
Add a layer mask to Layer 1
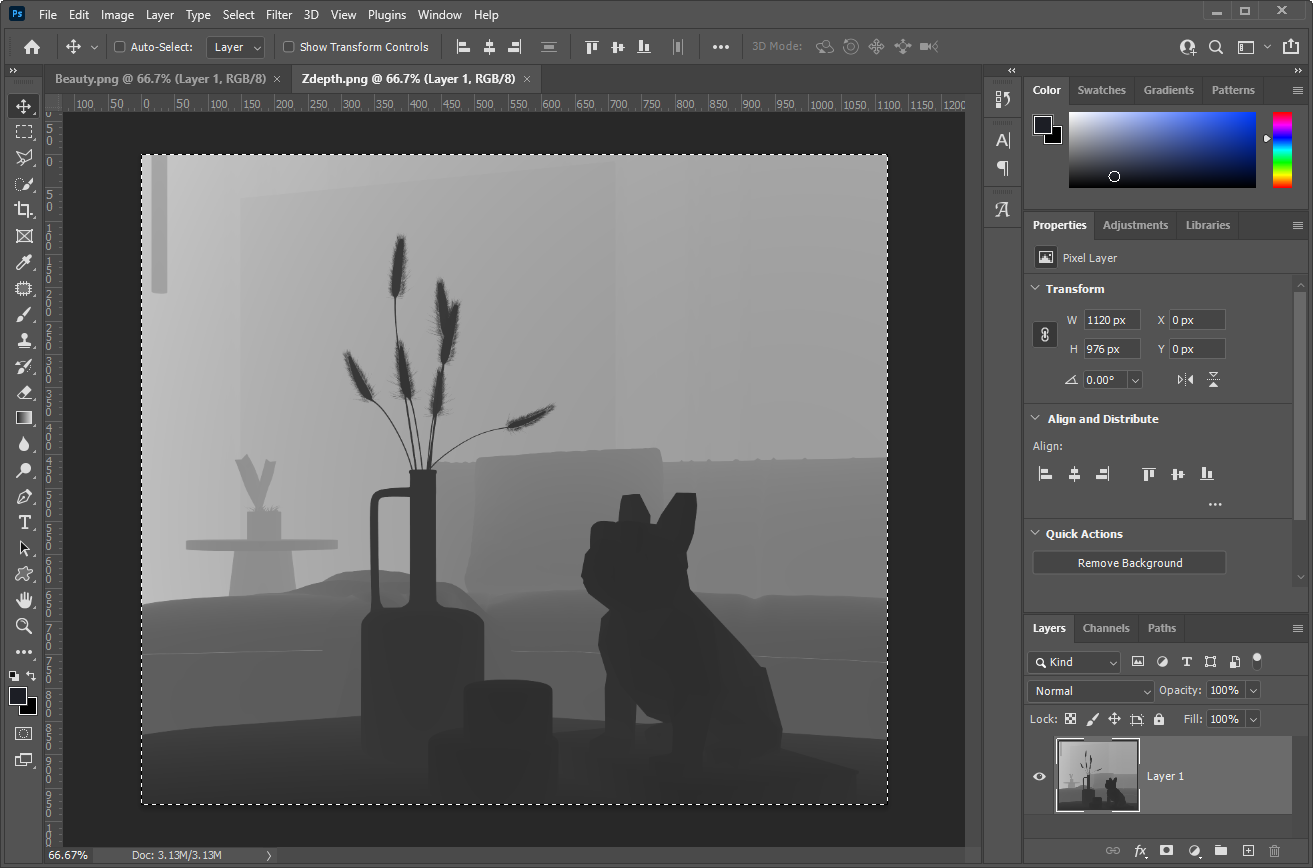coord(1166,851)
